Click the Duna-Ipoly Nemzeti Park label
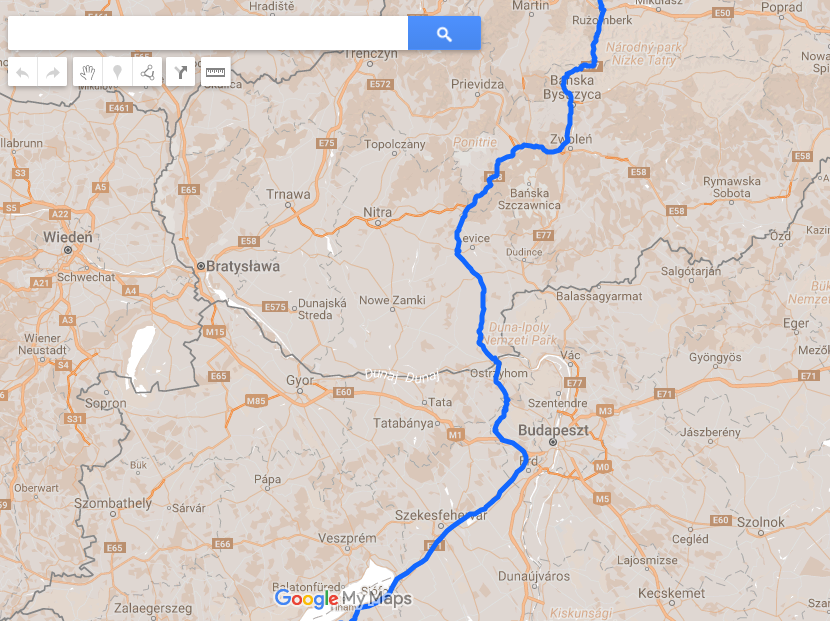Viewport: 830px width, 621px height. [520, 334]
